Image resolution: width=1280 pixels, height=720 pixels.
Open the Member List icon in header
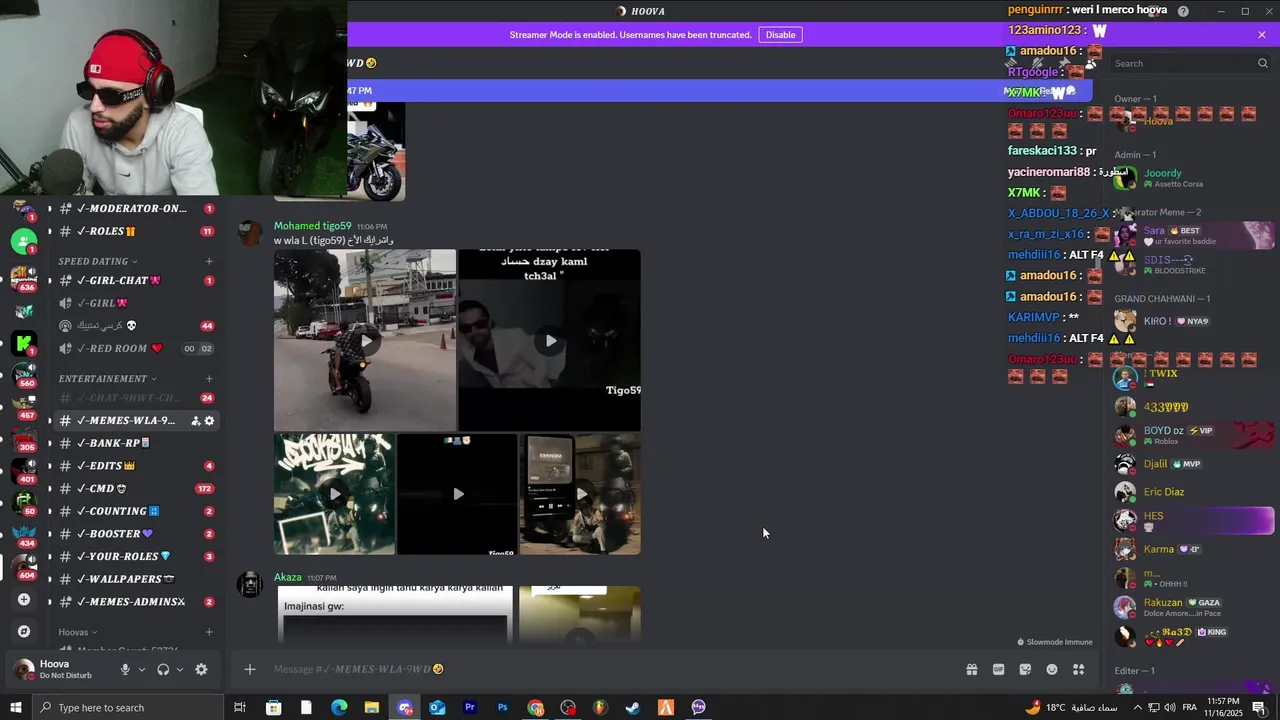pyautogui.click(x=1090, y=63)
